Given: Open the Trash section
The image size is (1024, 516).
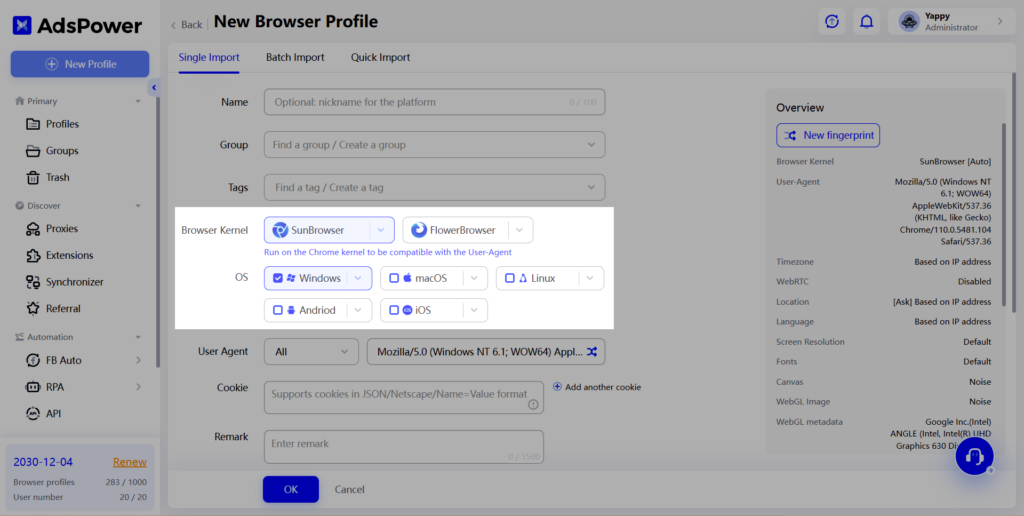Looking at the screenshot, I should [x=57, y=178].
